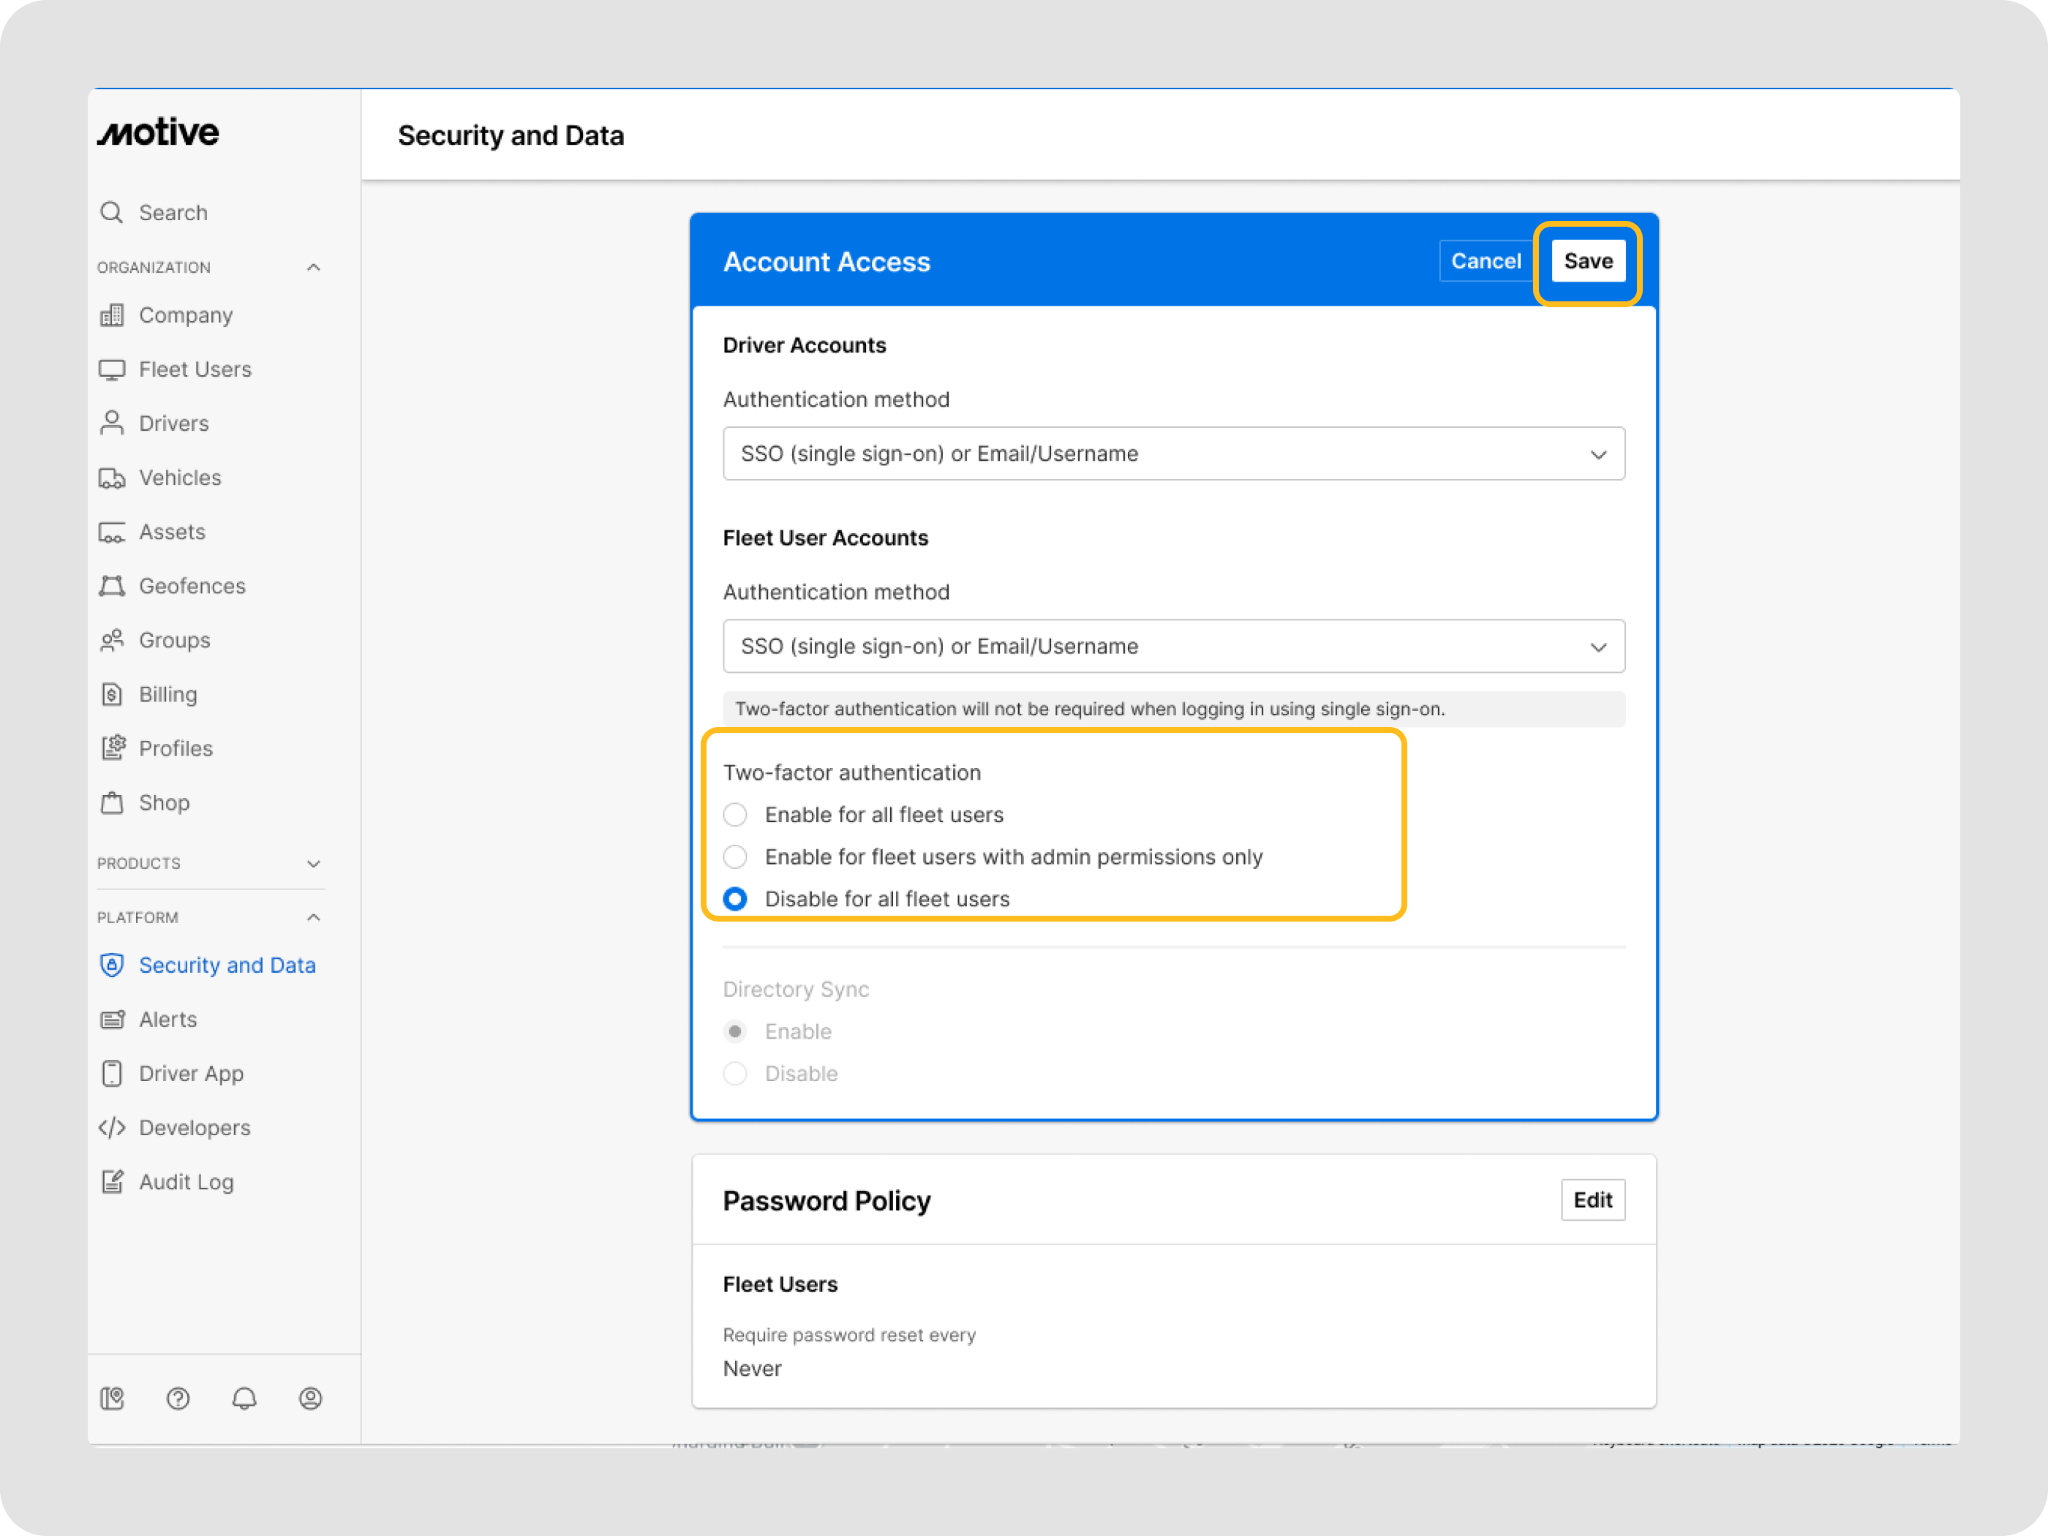Open the Audit Log menu item
This screenshot has width=2048, height=1536.
186,1182
